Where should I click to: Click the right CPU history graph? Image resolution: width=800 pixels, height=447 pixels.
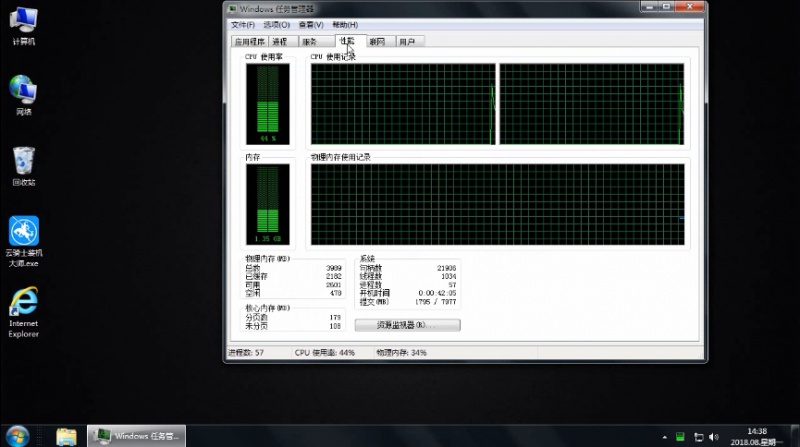click(592, 104)
